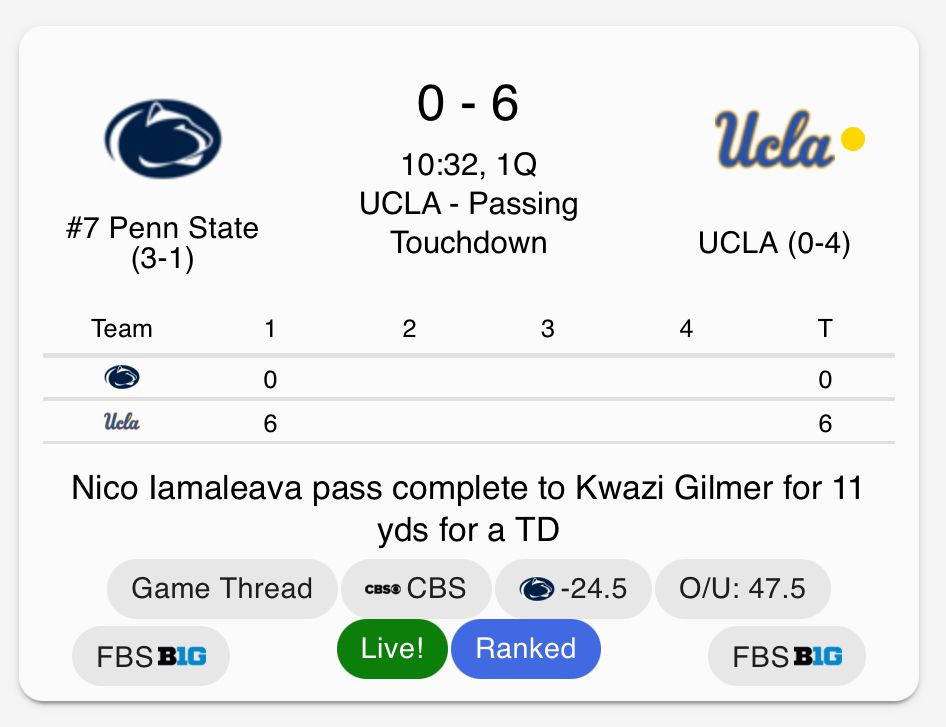Click the Penn State logo in the spread chip
Viewport: 946px width, 727px height.
(x=537, y=589)
